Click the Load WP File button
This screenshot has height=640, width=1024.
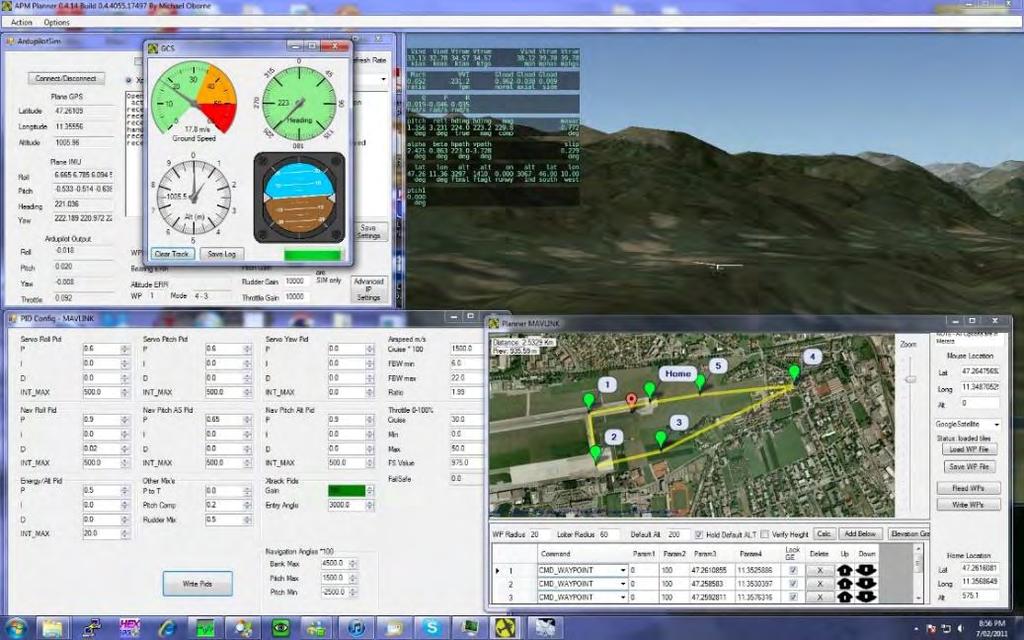(x=969, y=449)
